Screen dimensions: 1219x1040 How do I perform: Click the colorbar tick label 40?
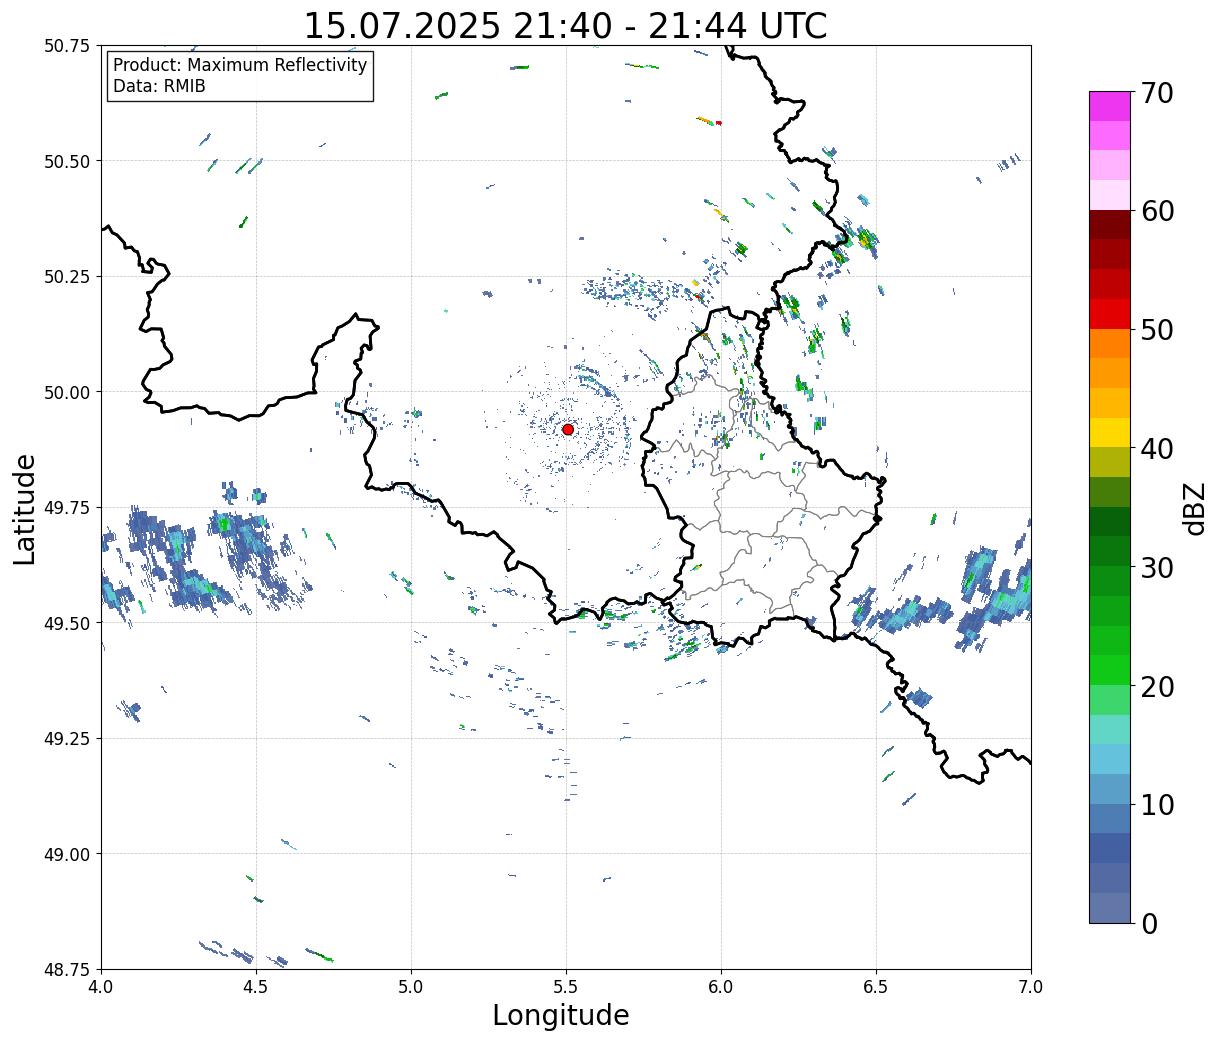click(1156, 449)
